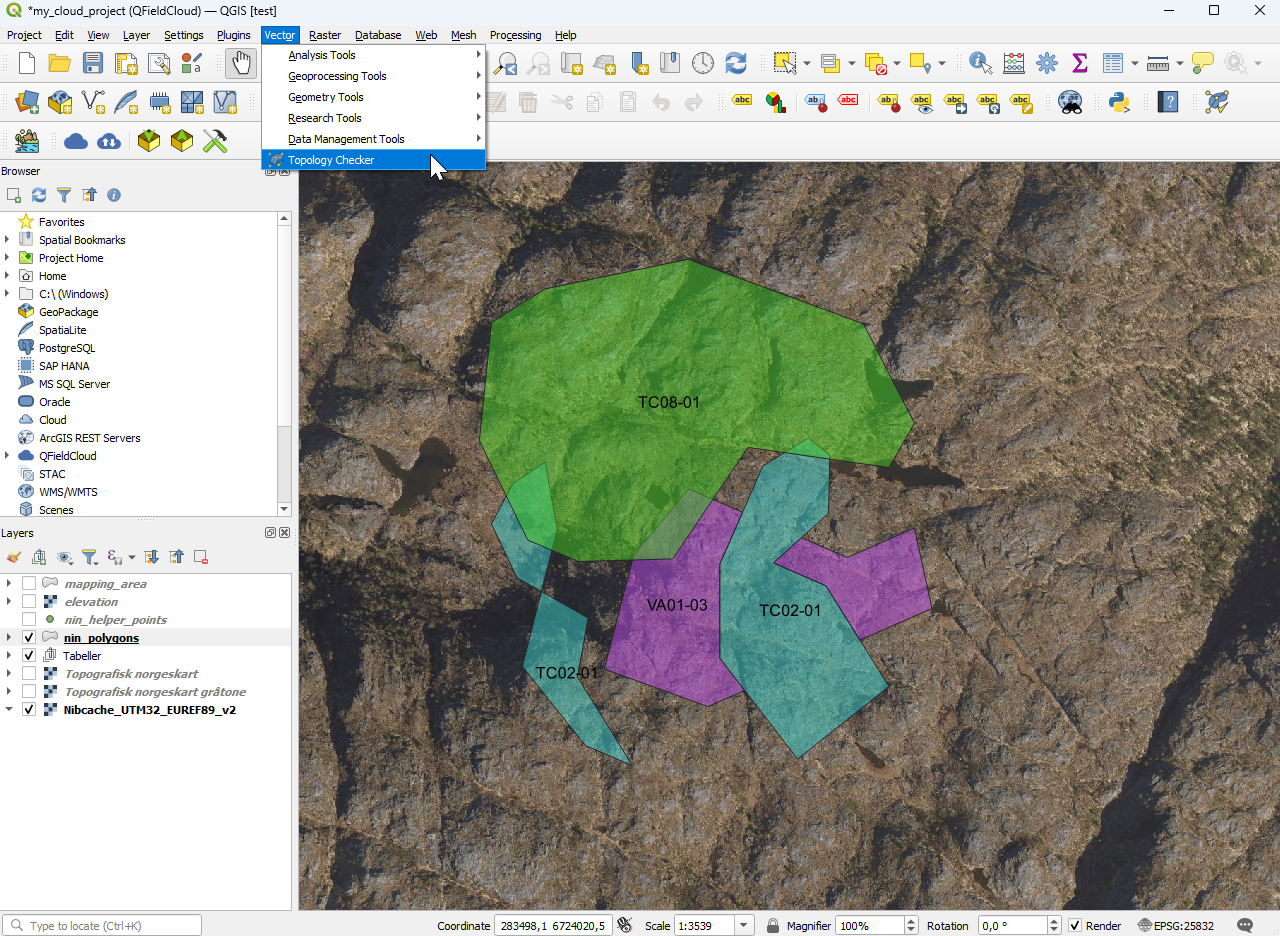Image resolution: width=1280 pixels, height=936 pixels.
Task: Select the Pan Map hand tool
Action: pyautogui.click(x=240, y=63)
